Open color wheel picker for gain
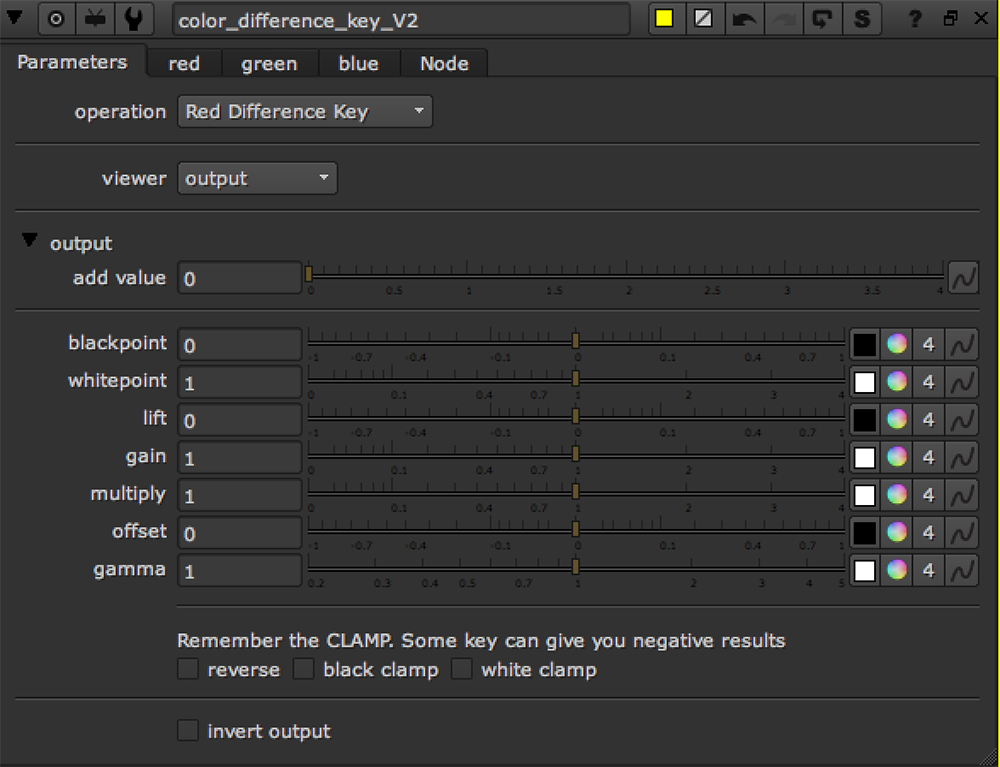1000x767 pixels. (x=896, y=458)
